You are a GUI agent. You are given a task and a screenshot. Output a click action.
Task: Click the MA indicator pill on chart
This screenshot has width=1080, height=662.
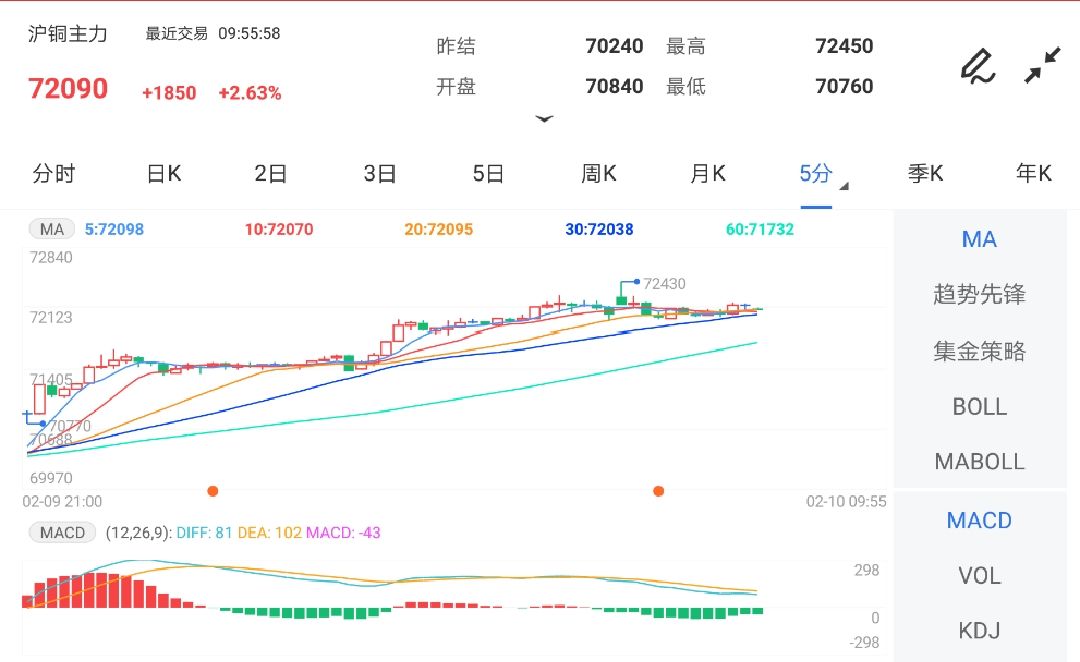click(x=52, y=229)
